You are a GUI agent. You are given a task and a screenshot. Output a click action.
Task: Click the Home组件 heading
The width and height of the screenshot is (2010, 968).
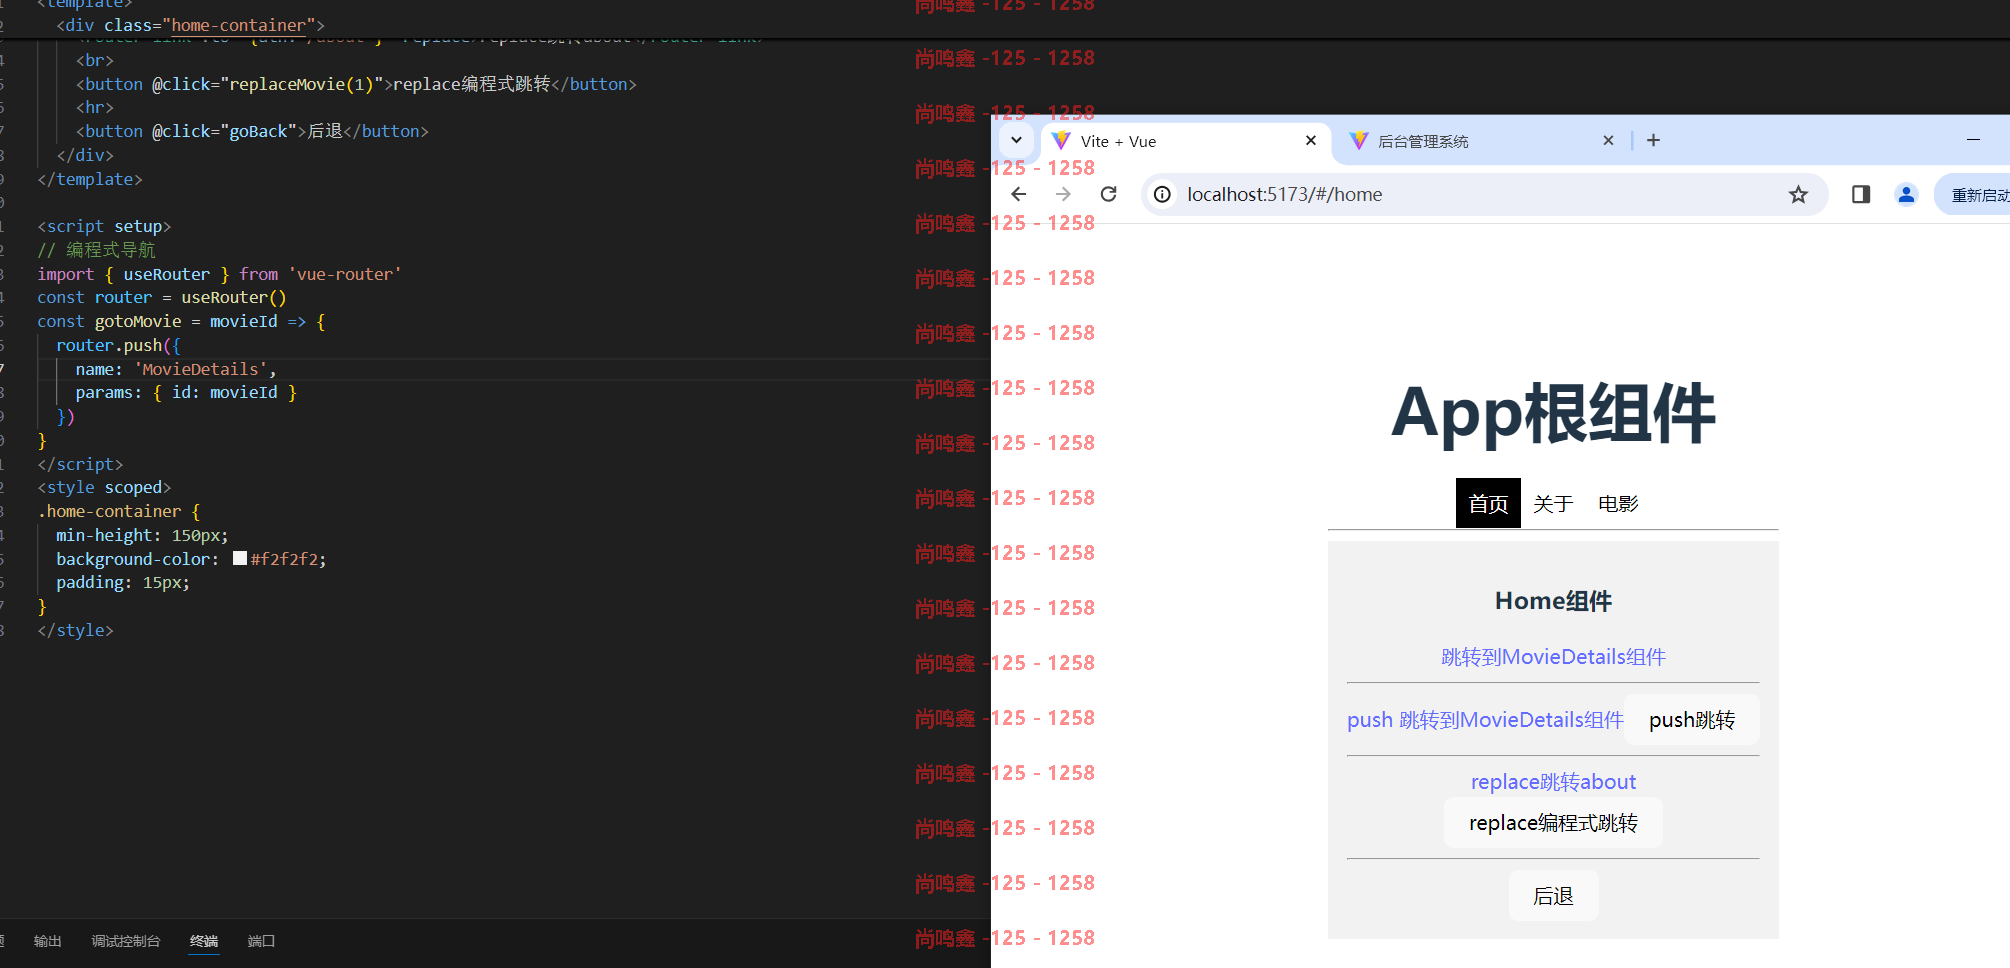click(x=1553, y=601)
